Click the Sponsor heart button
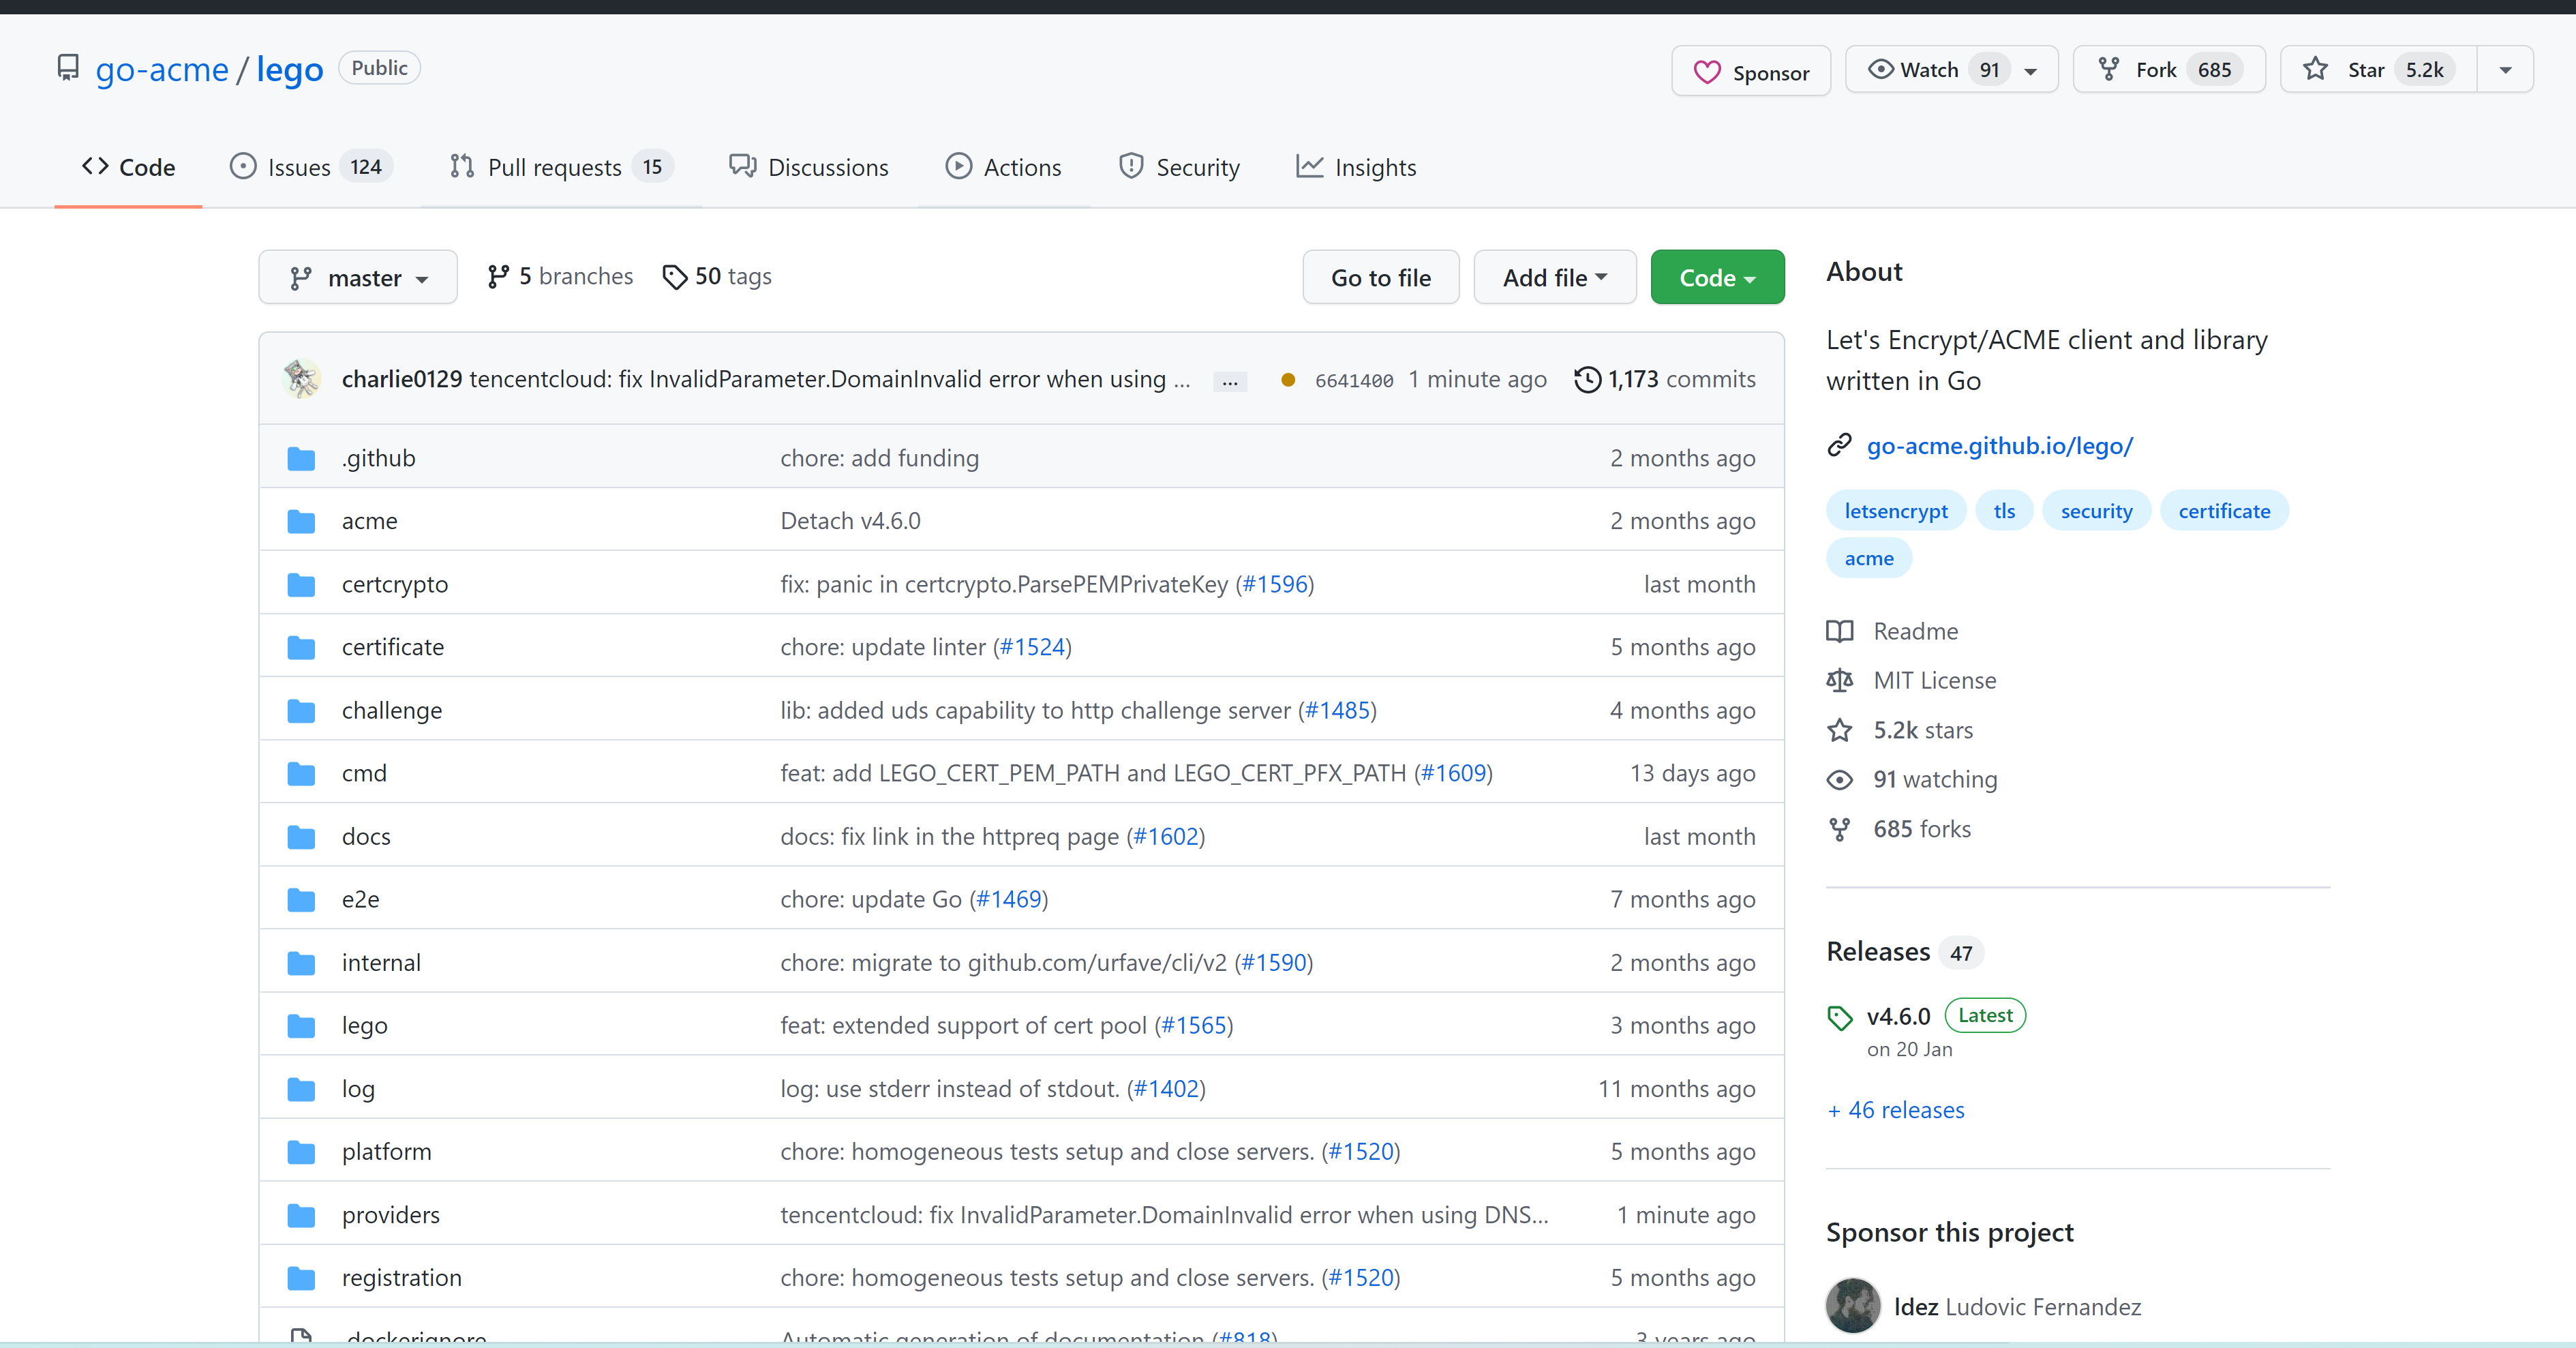2576x1348 pixels. [x=1751, y=71]
